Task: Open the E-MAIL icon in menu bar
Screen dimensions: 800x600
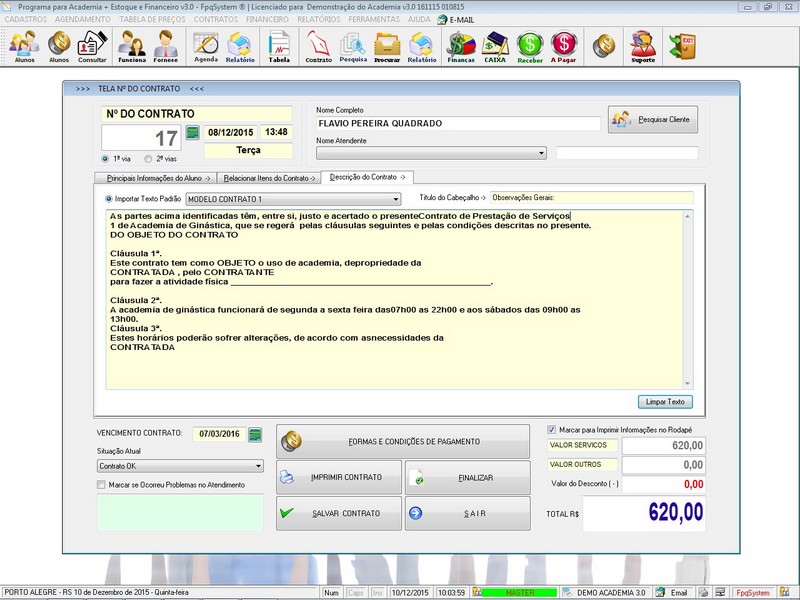Action: coord(456,19)
